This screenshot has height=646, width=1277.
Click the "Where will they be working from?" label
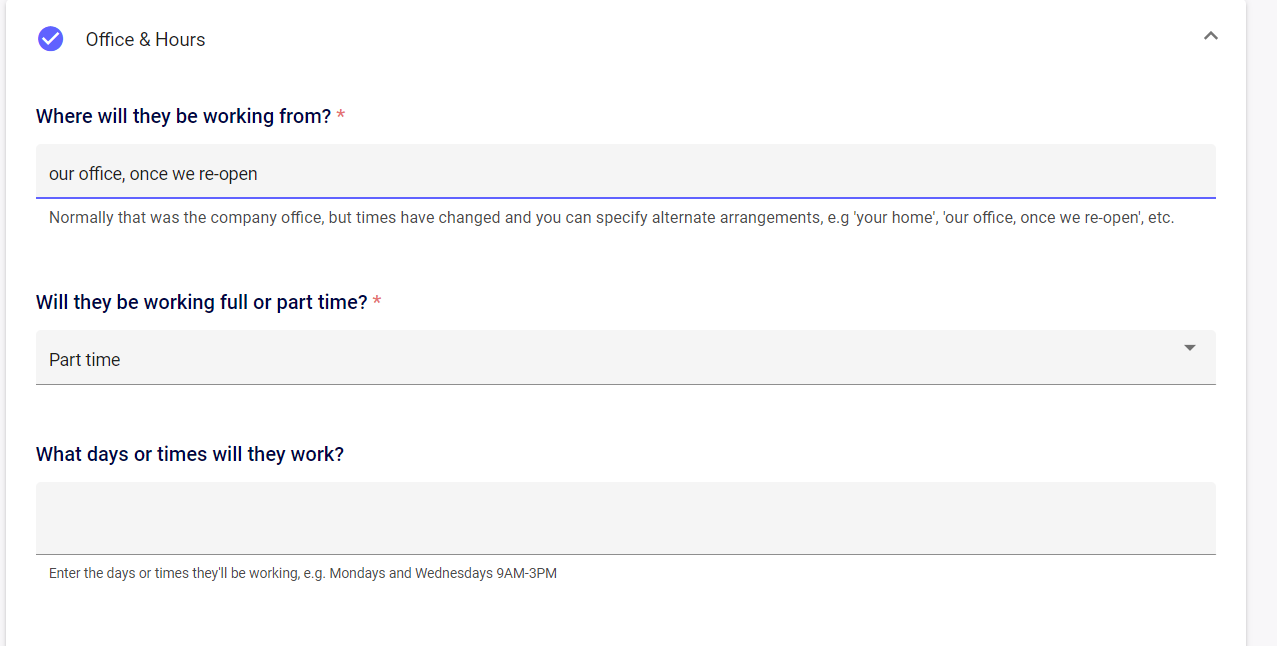click(x=183, y=116)
